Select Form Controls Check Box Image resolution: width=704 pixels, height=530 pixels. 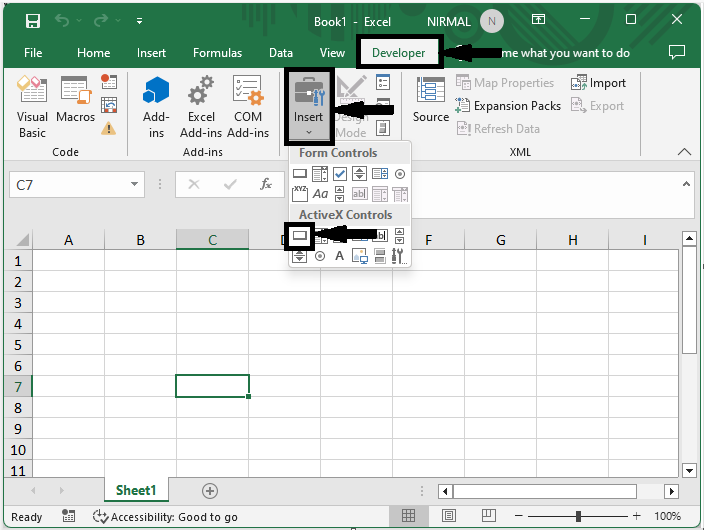[x=340, y=174]
